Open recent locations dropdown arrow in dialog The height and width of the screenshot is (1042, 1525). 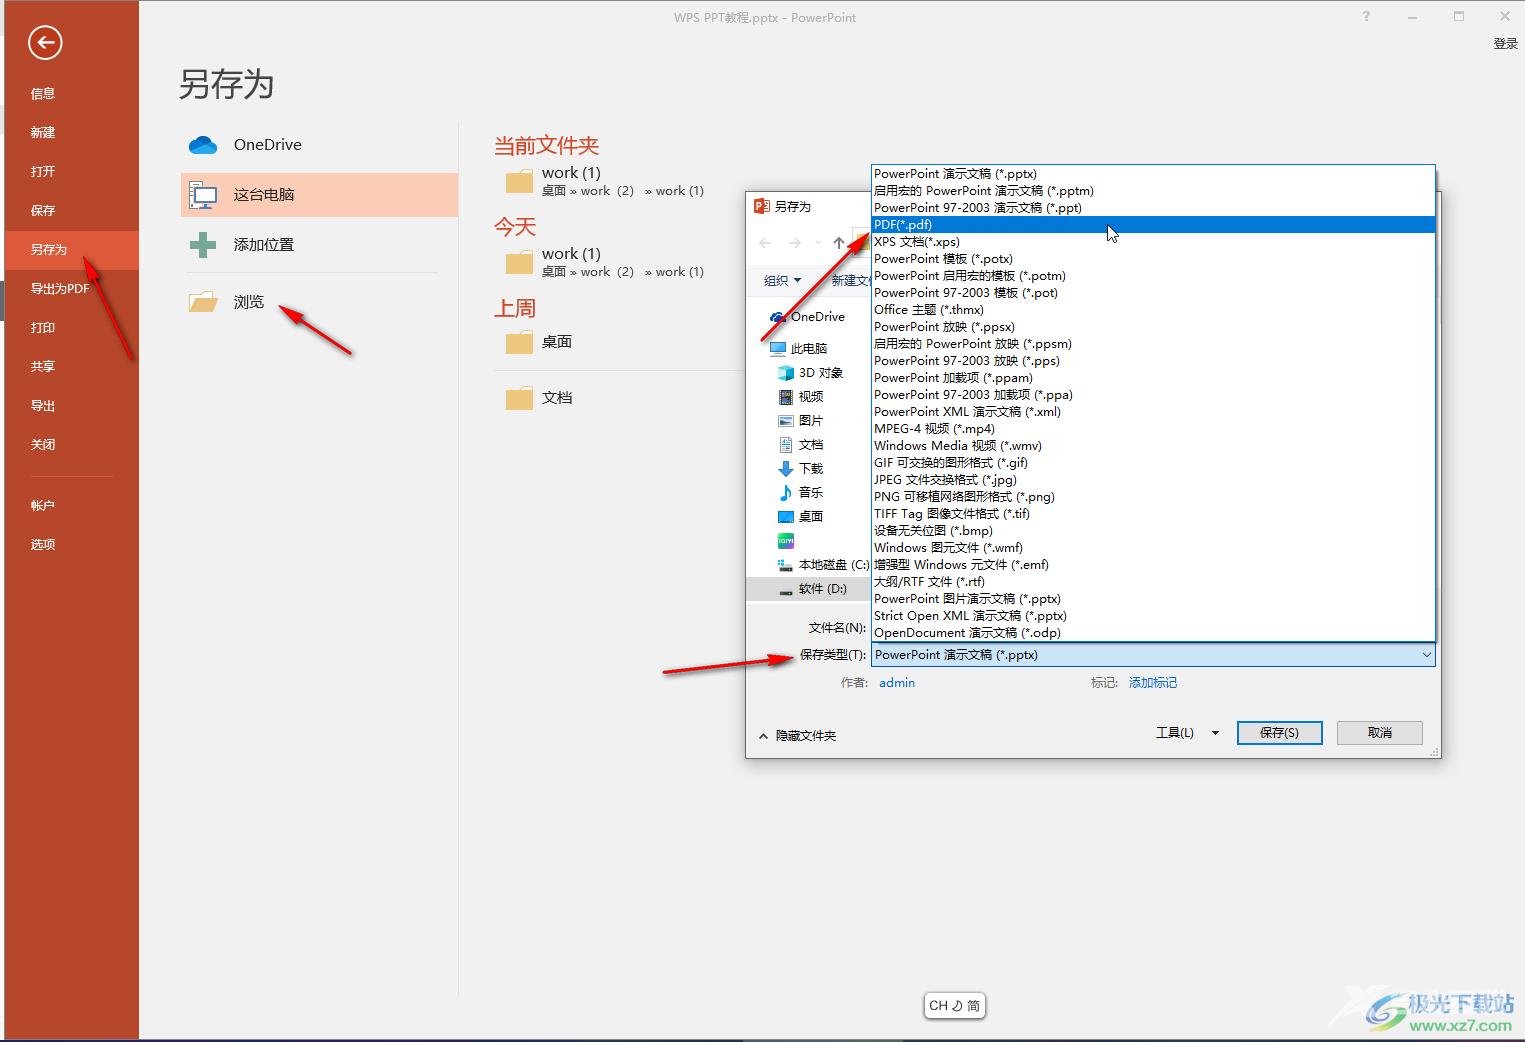pos(819,243)
